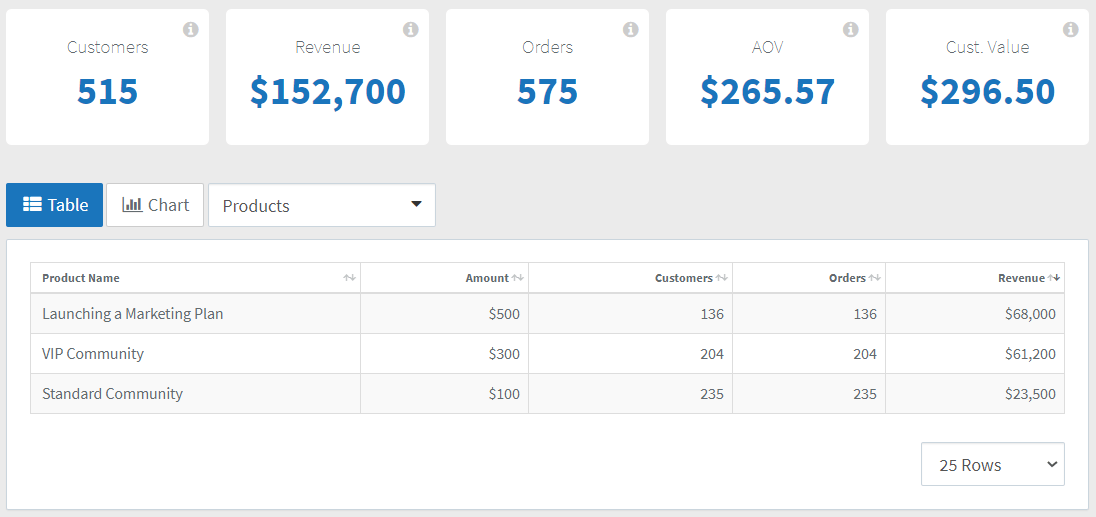The image size is (1096, 517).
Task: Click sort arrows on Orders column
Action: click(x=874, y=278)
